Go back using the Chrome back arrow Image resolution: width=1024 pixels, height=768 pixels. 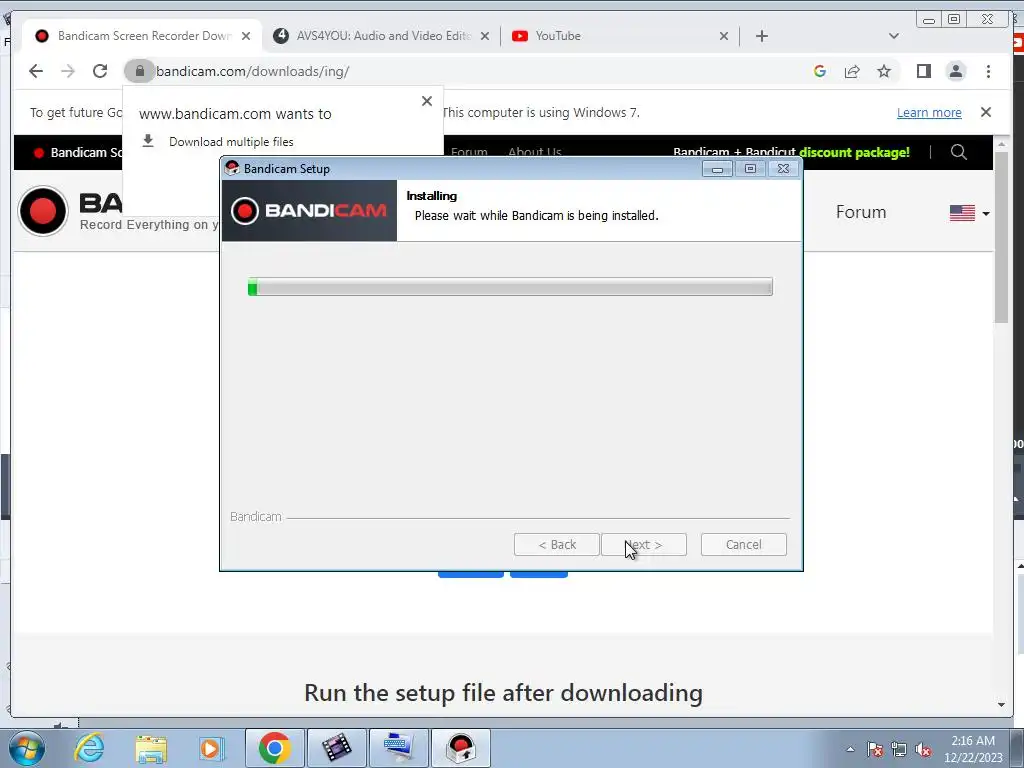click(x=36, y=71)
